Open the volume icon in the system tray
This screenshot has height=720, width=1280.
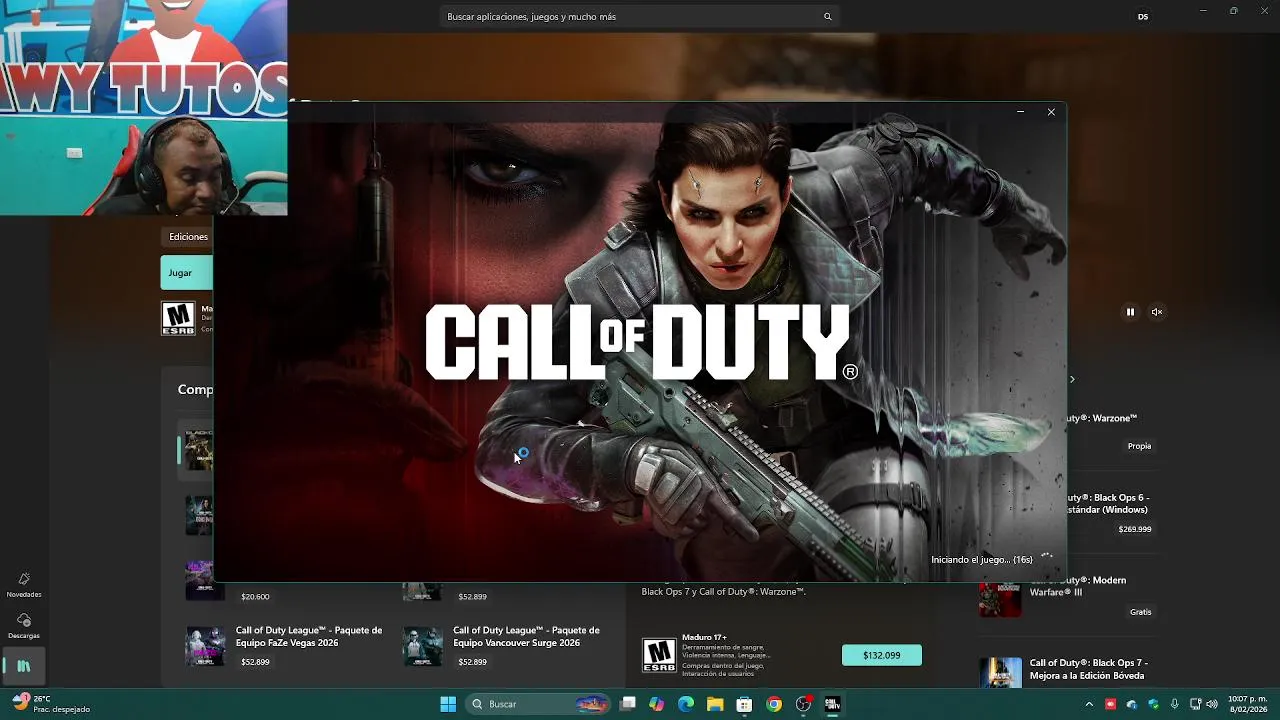[x=1211, y=704]
